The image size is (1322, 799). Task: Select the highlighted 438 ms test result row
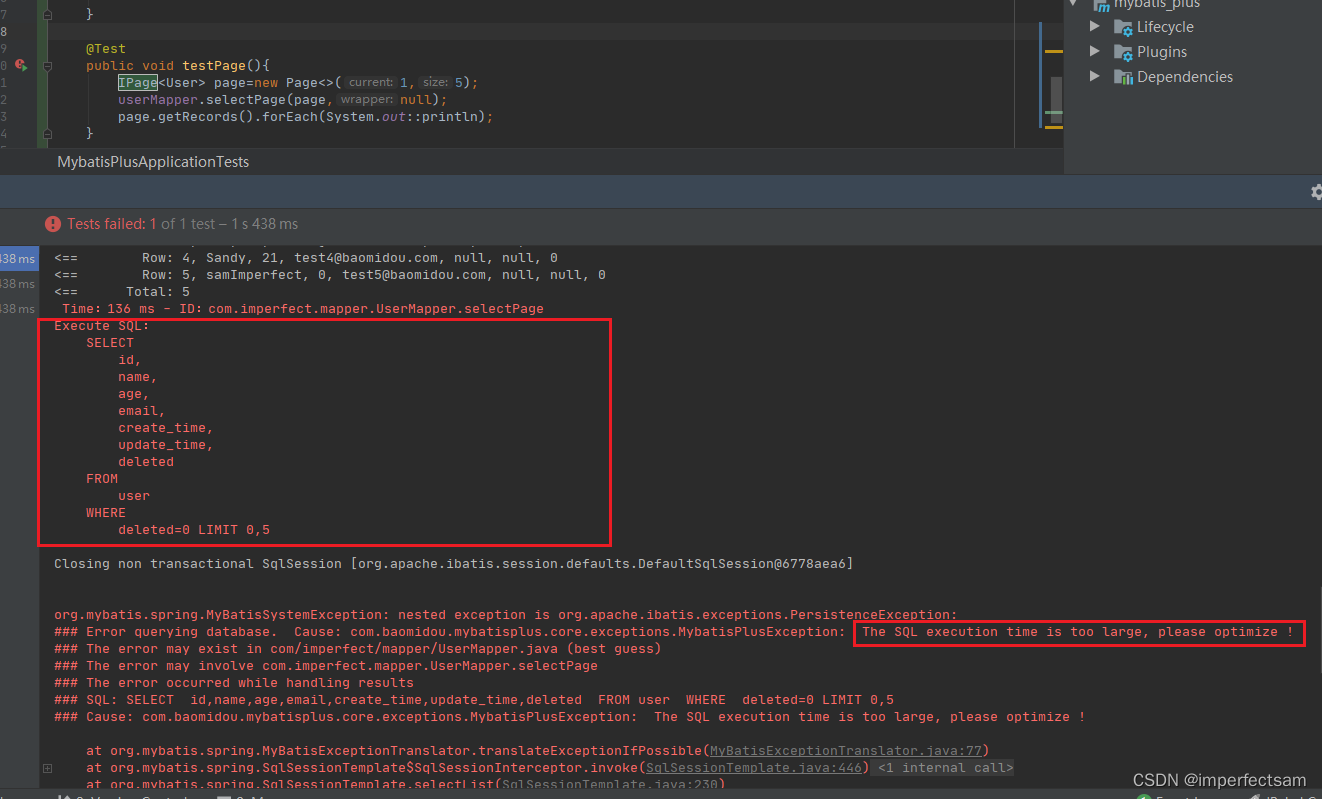tap(19, 259)
